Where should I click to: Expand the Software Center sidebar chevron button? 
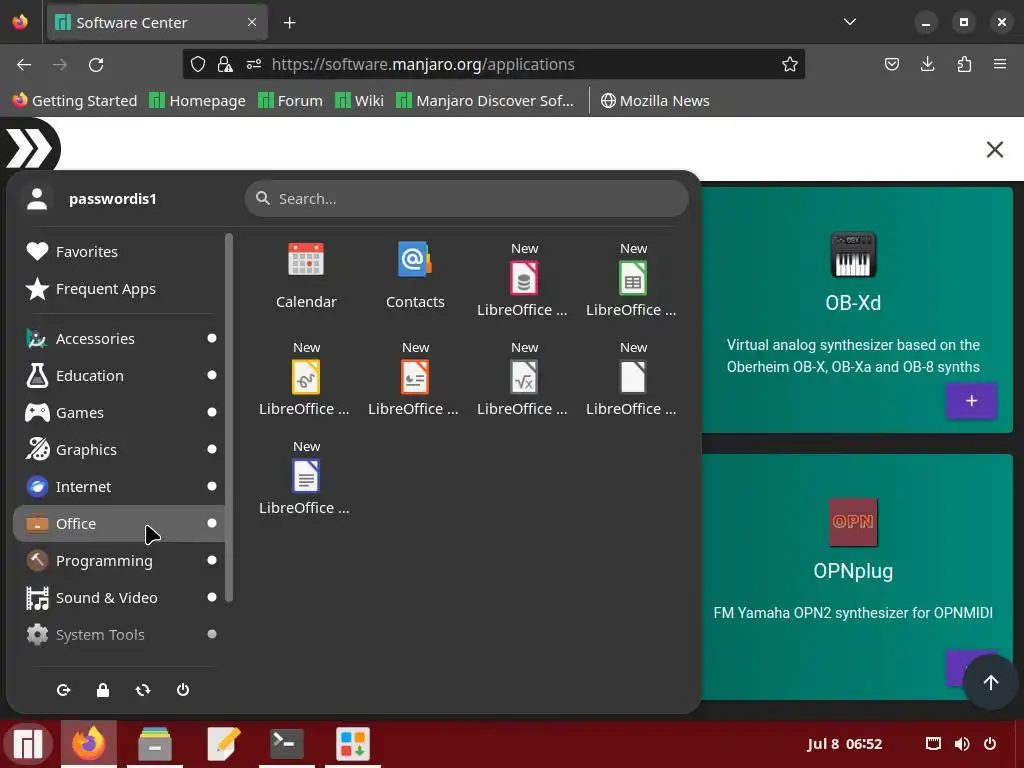click(29, 148)
